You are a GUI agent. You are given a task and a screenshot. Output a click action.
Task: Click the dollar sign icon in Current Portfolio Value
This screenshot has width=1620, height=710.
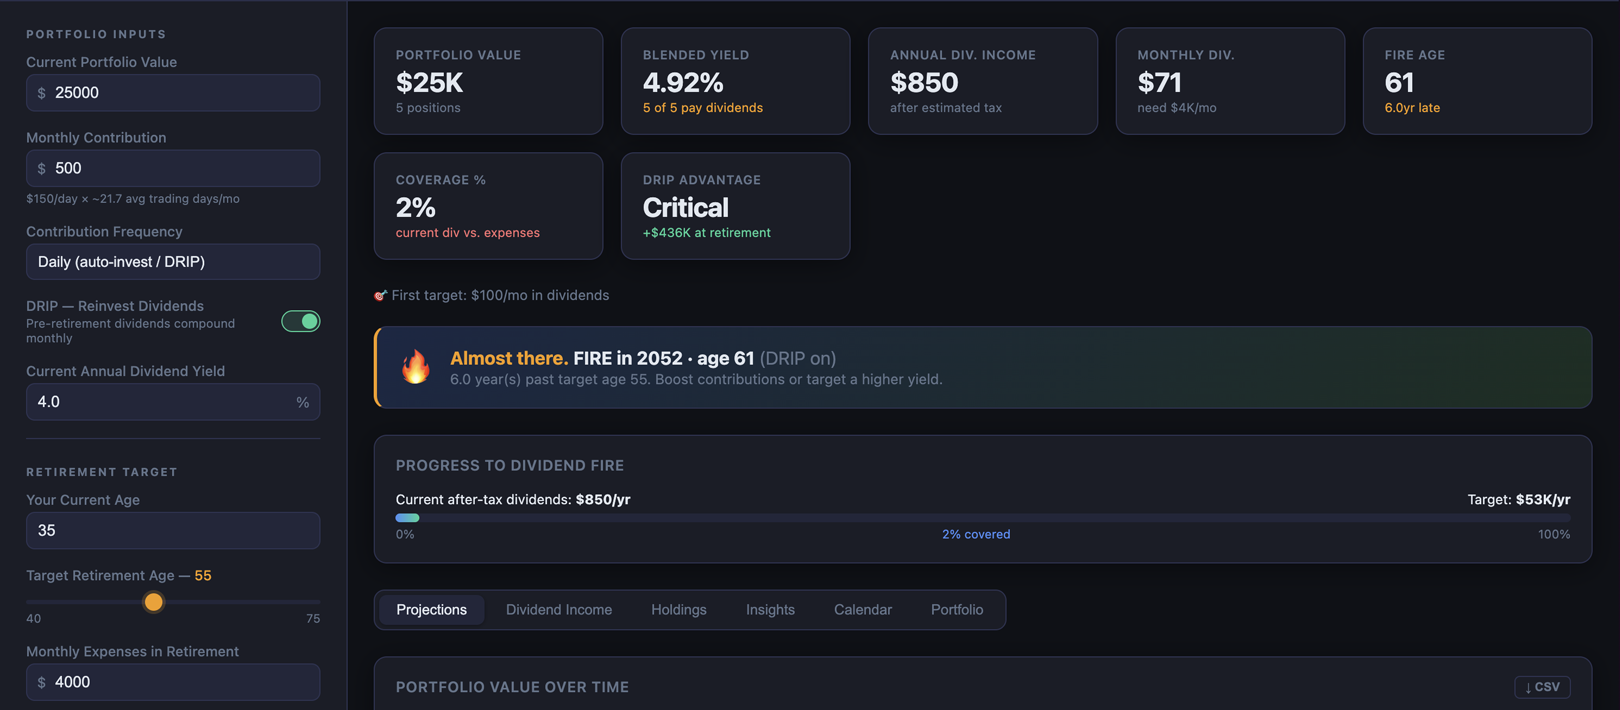tap(41, 92)
